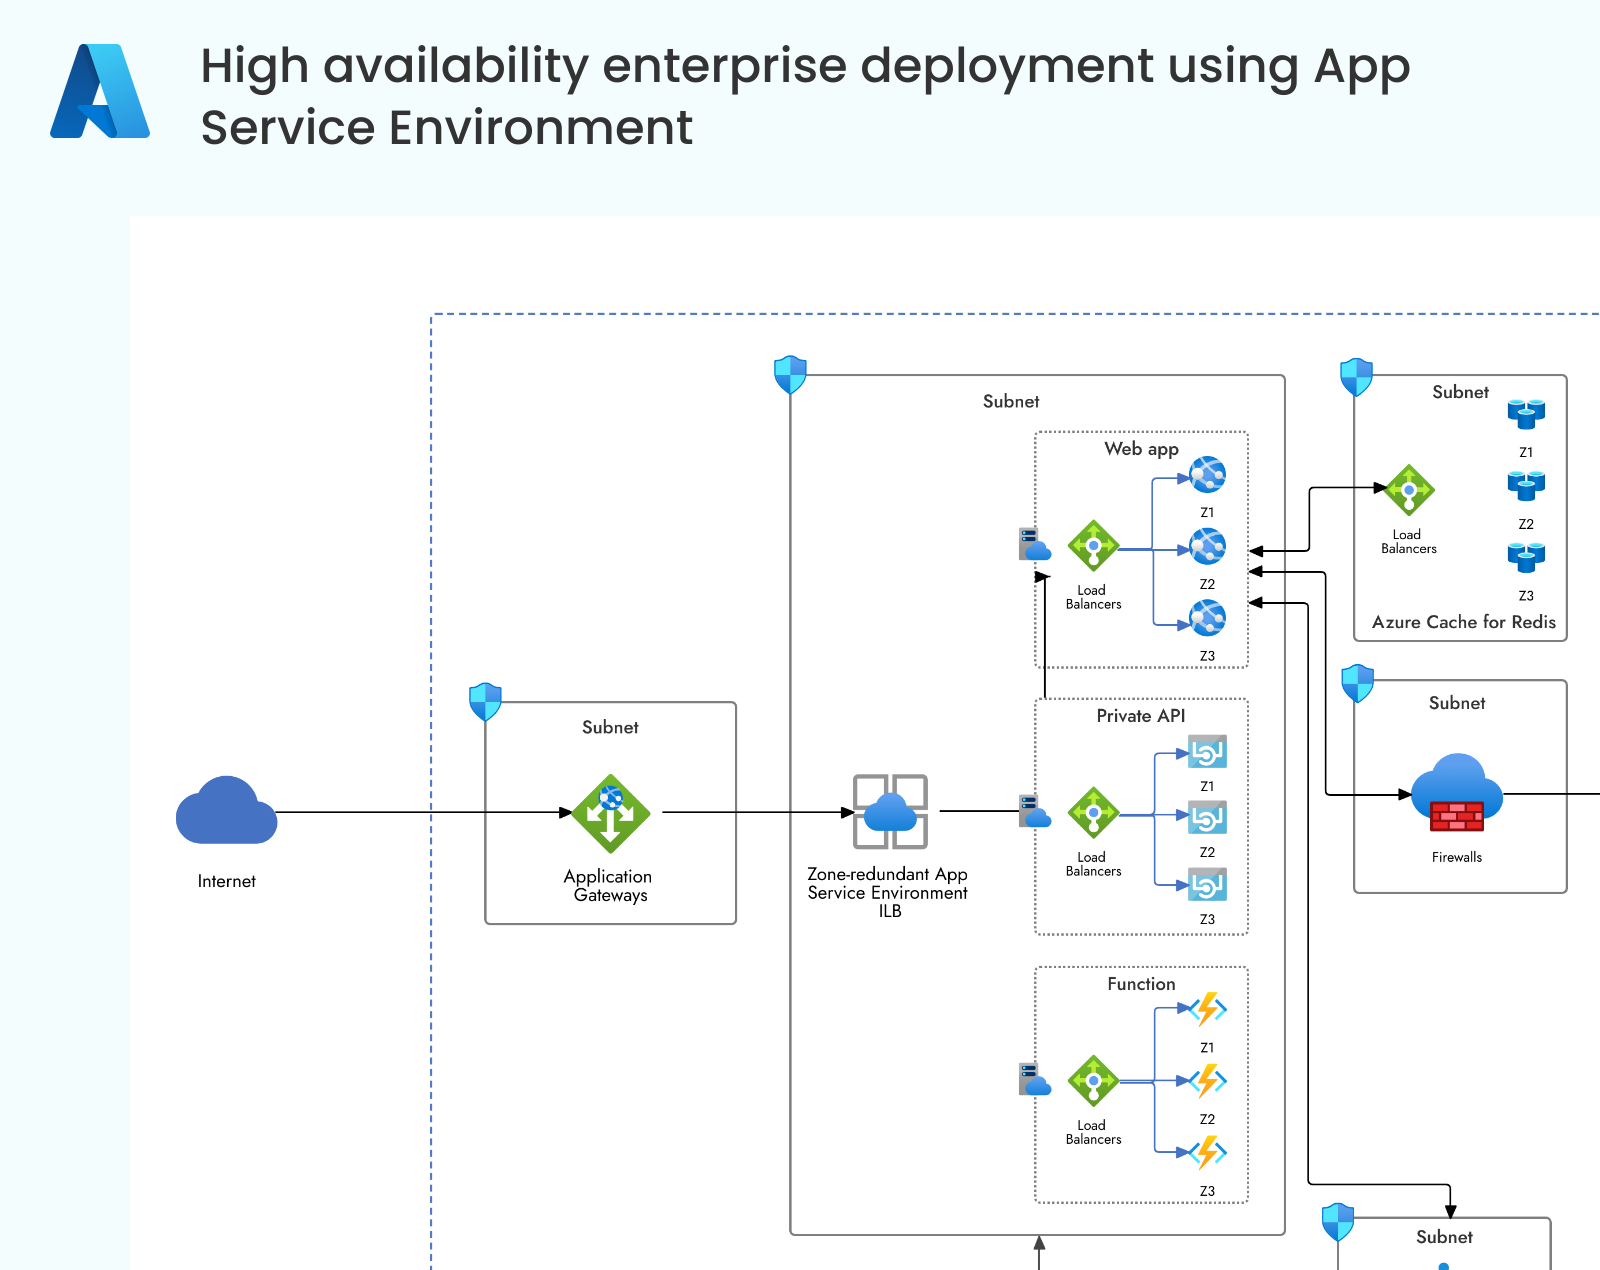Viewport: 1600px width, 1270px height.
Task: Click the Web app Z1 instance icon
Action: [1208, 475]
